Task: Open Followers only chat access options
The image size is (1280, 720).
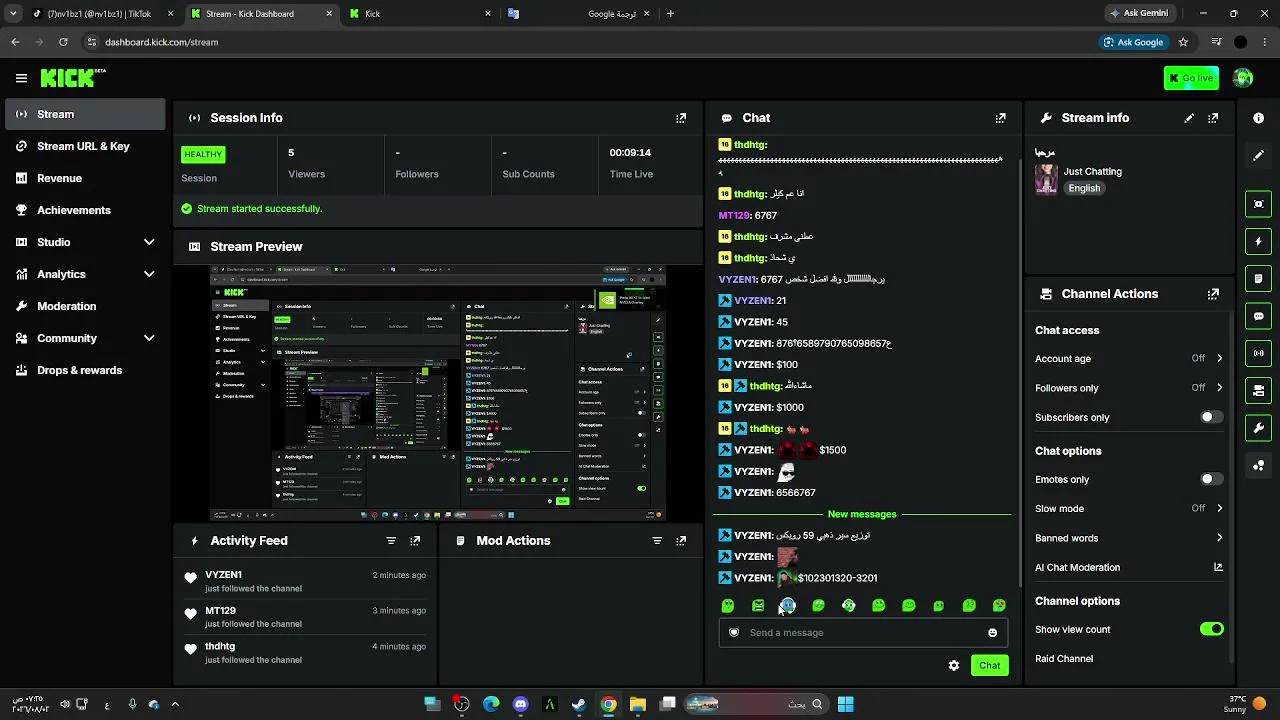Action: [x=1129, y=388]
